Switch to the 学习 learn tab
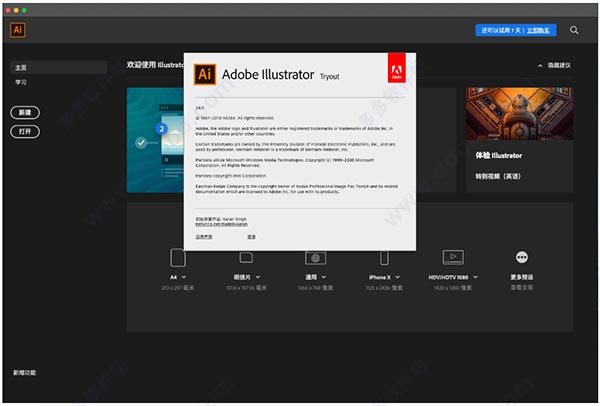Viewport: 600px width, 406px height. pyautogui.click(x=21, y=82)
